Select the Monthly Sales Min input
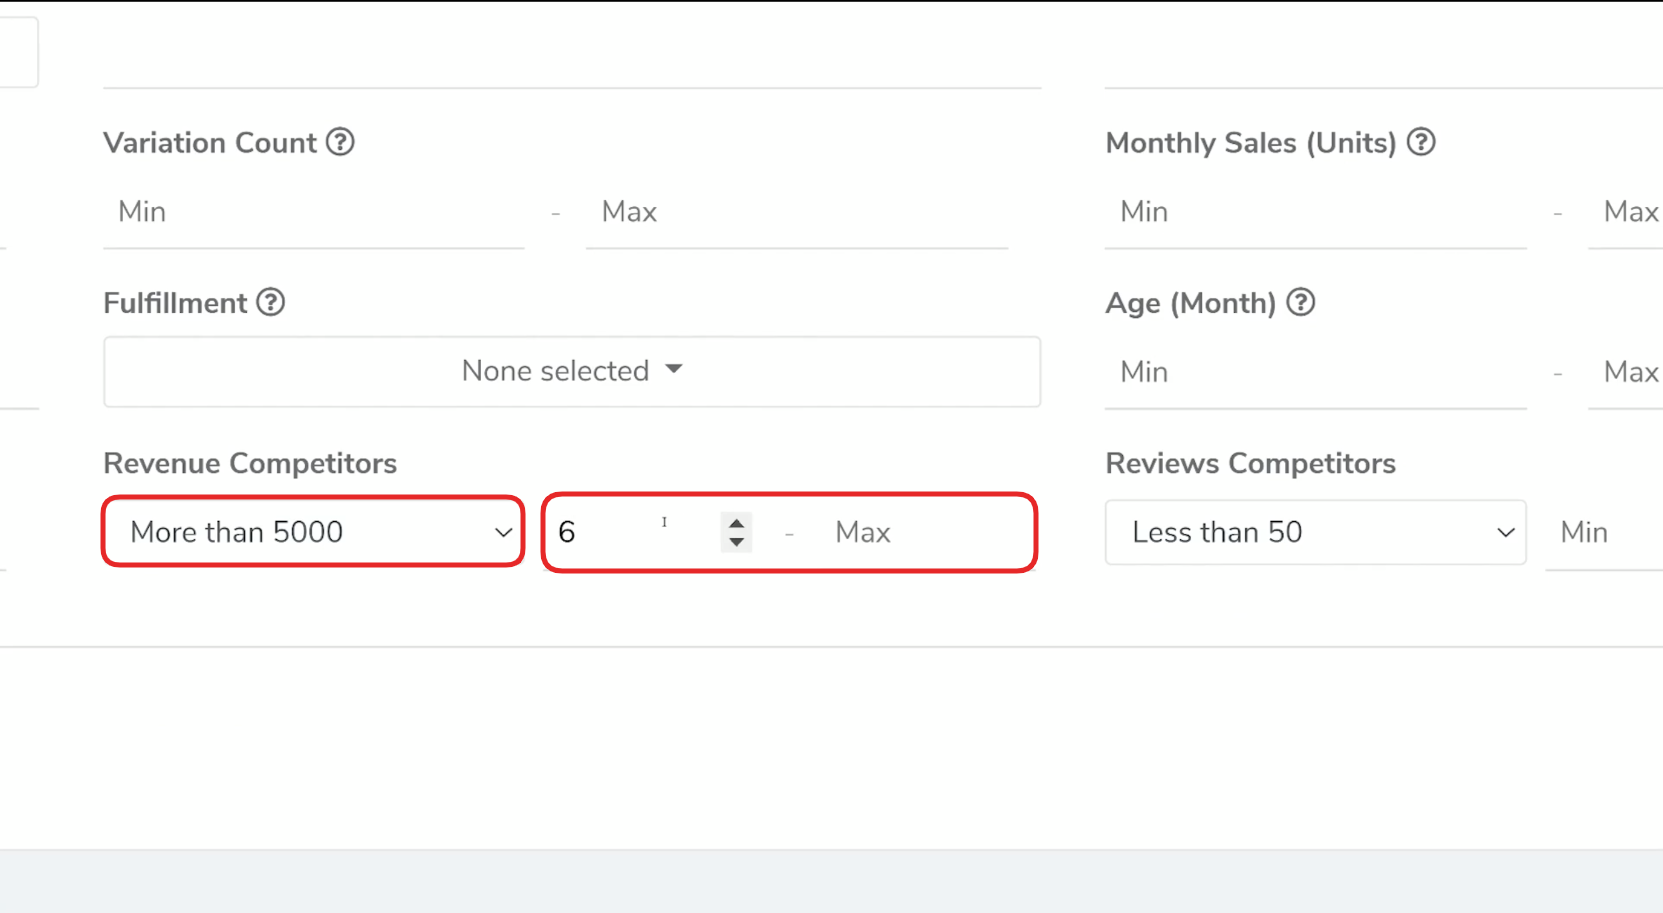The image size is (1663, 913). [1314, 212]
